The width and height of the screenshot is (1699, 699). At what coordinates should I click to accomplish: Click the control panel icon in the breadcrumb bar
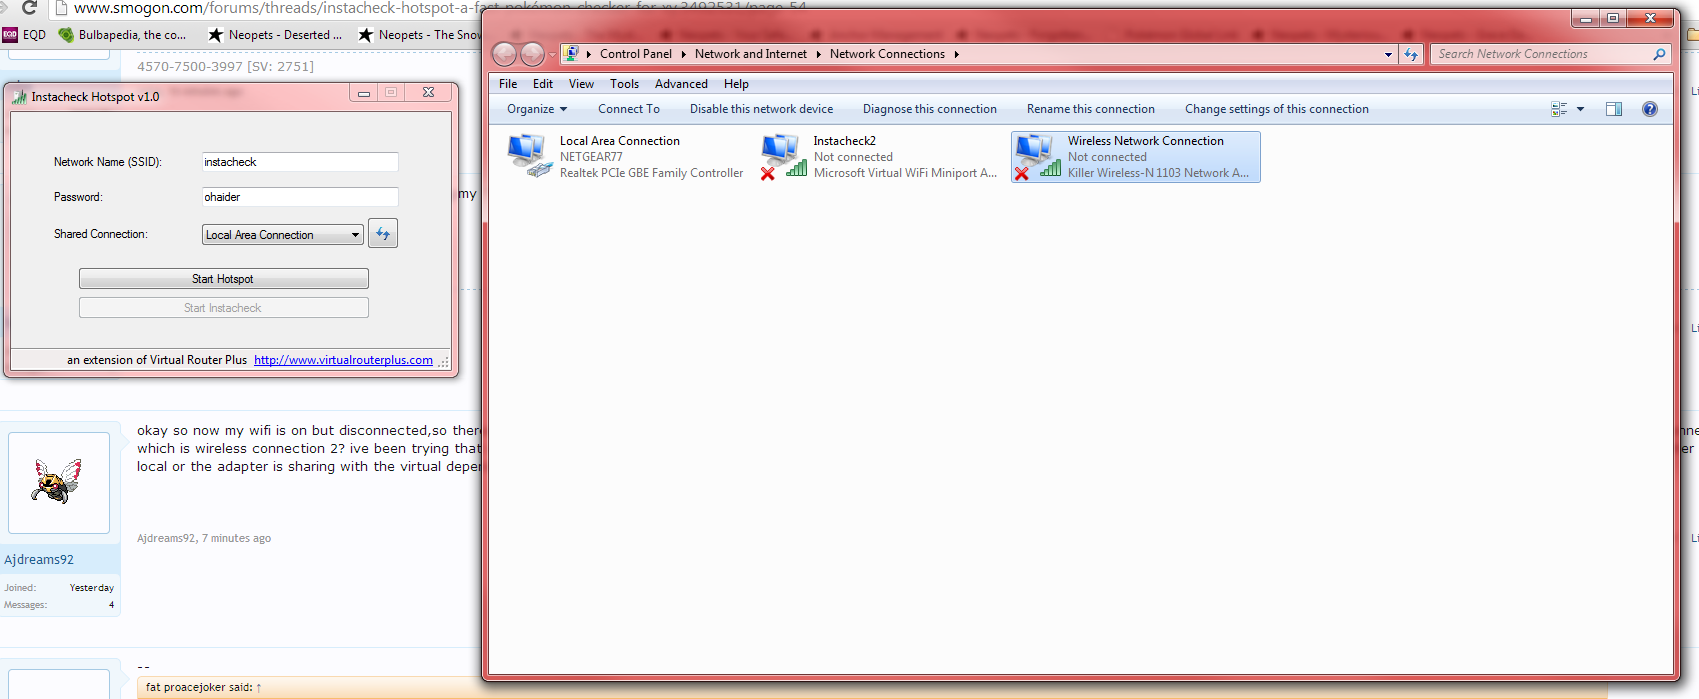571,53
